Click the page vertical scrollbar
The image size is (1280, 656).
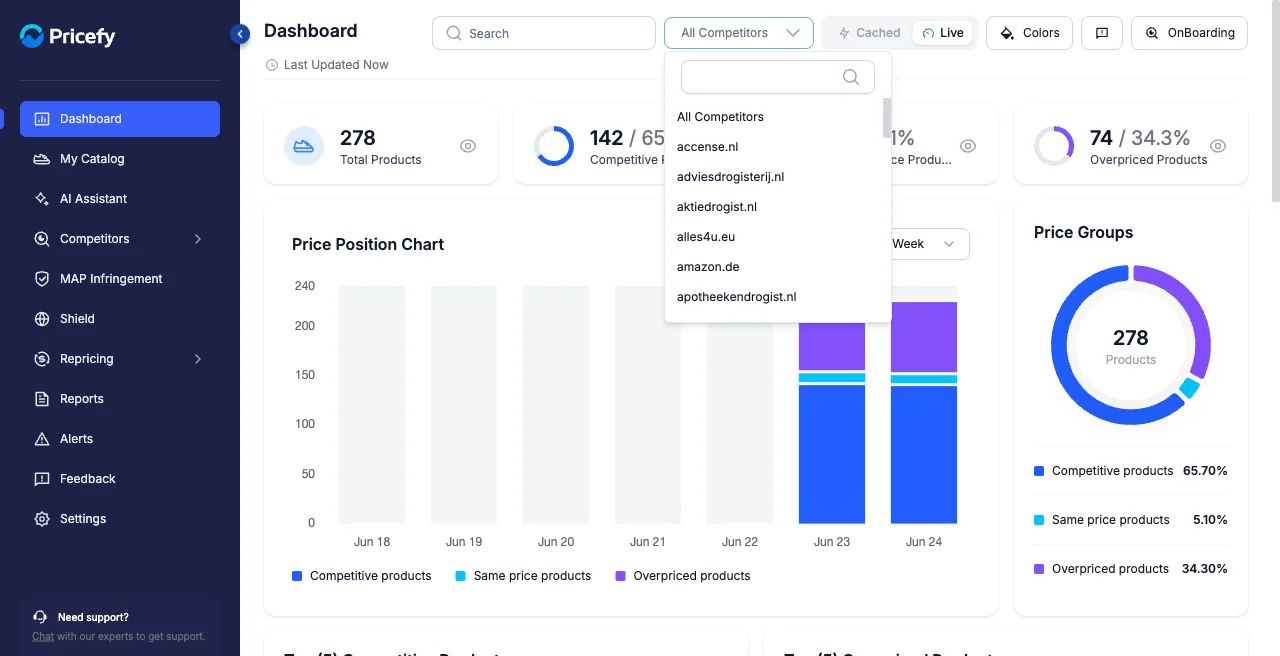click(1274, 100)
